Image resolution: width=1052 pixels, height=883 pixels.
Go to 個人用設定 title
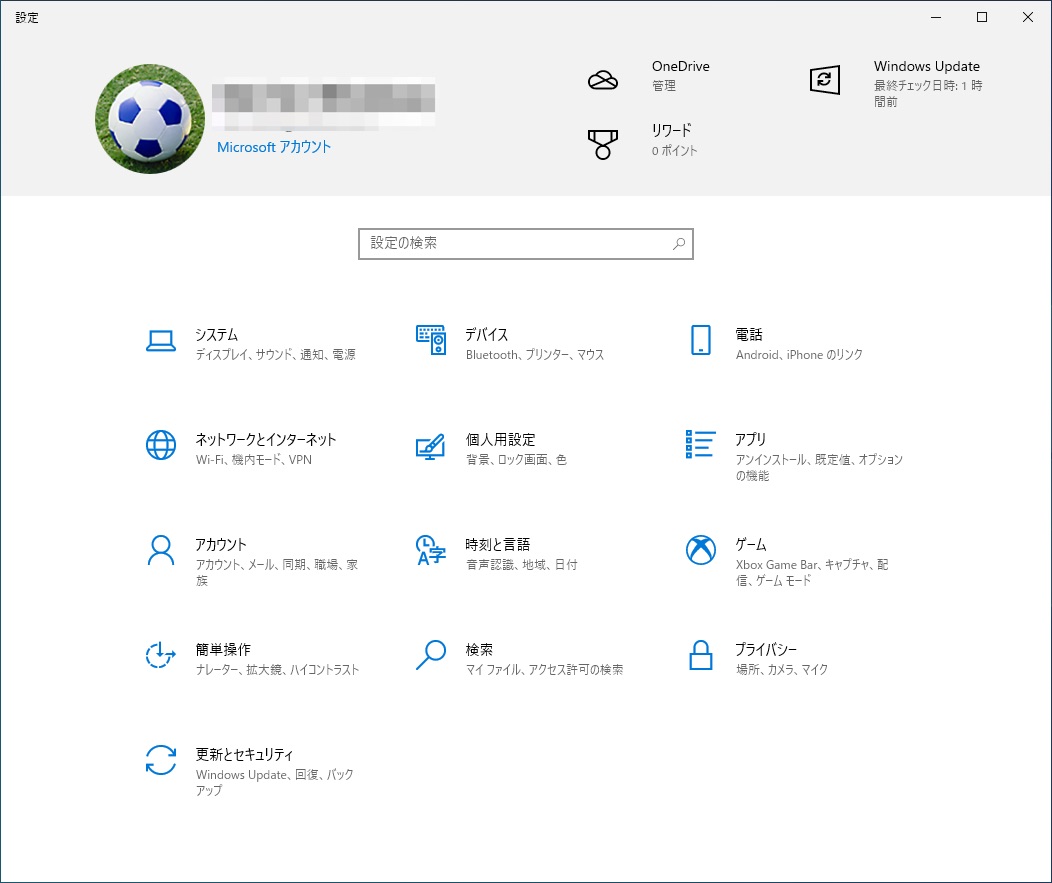coord(501,439)
